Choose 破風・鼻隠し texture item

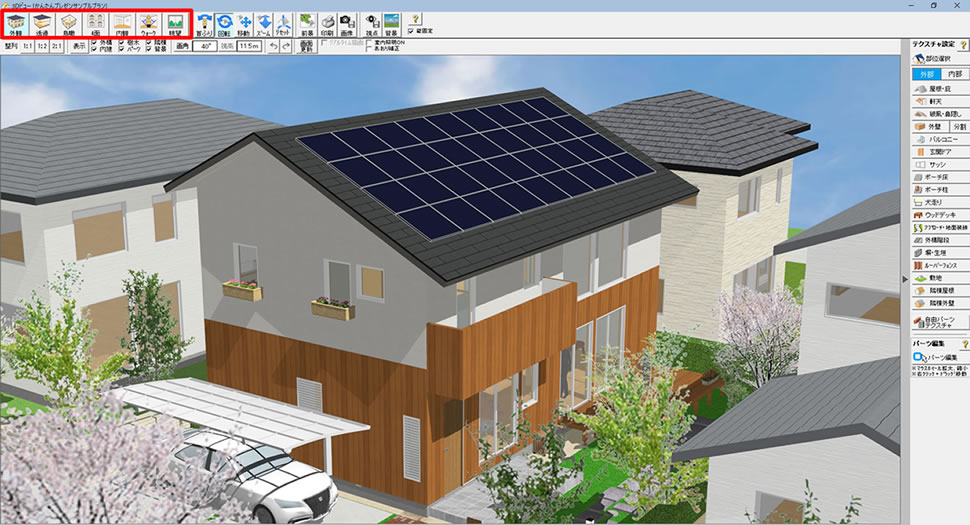pos(940,114)
